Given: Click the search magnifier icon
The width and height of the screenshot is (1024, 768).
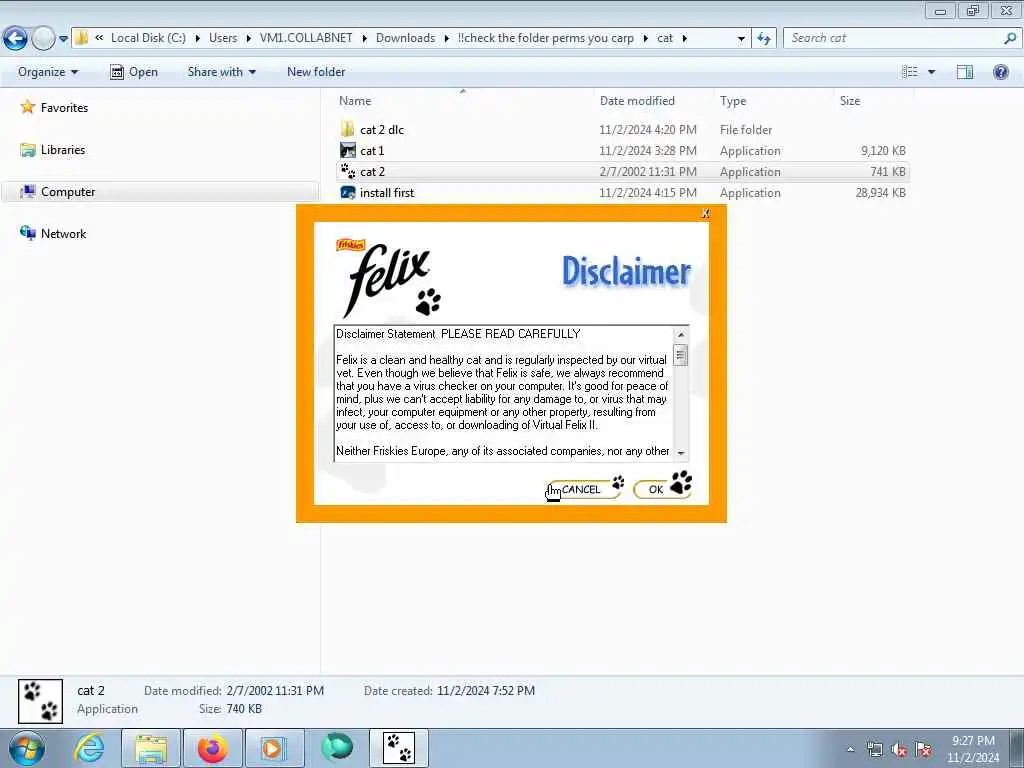Looking at the screenshot, I should coord(1010,38).
